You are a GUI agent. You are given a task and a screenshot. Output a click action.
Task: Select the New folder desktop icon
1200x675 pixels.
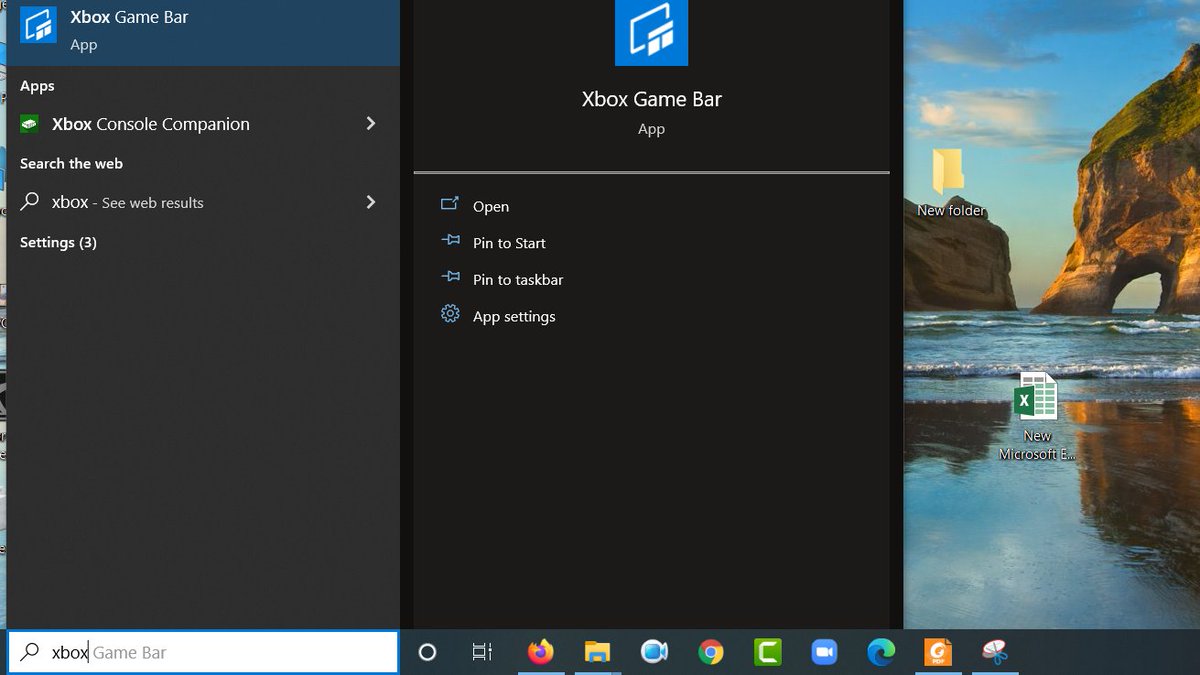tap(950, 182)
